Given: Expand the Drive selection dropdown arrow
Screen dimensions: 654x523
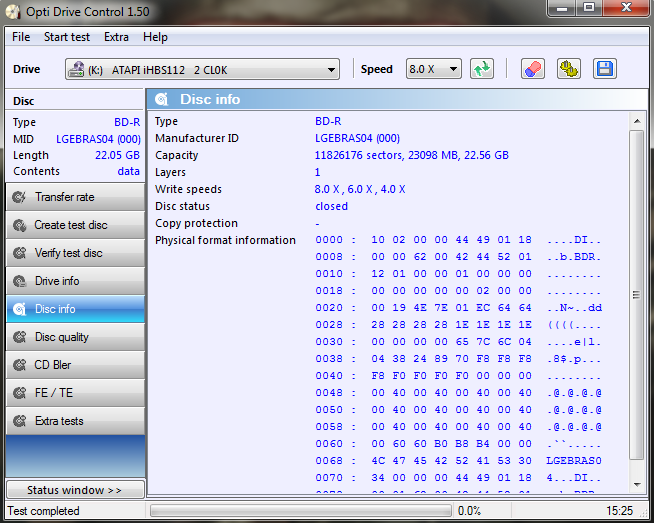Looking at the screenshot, I should (331, 70).
